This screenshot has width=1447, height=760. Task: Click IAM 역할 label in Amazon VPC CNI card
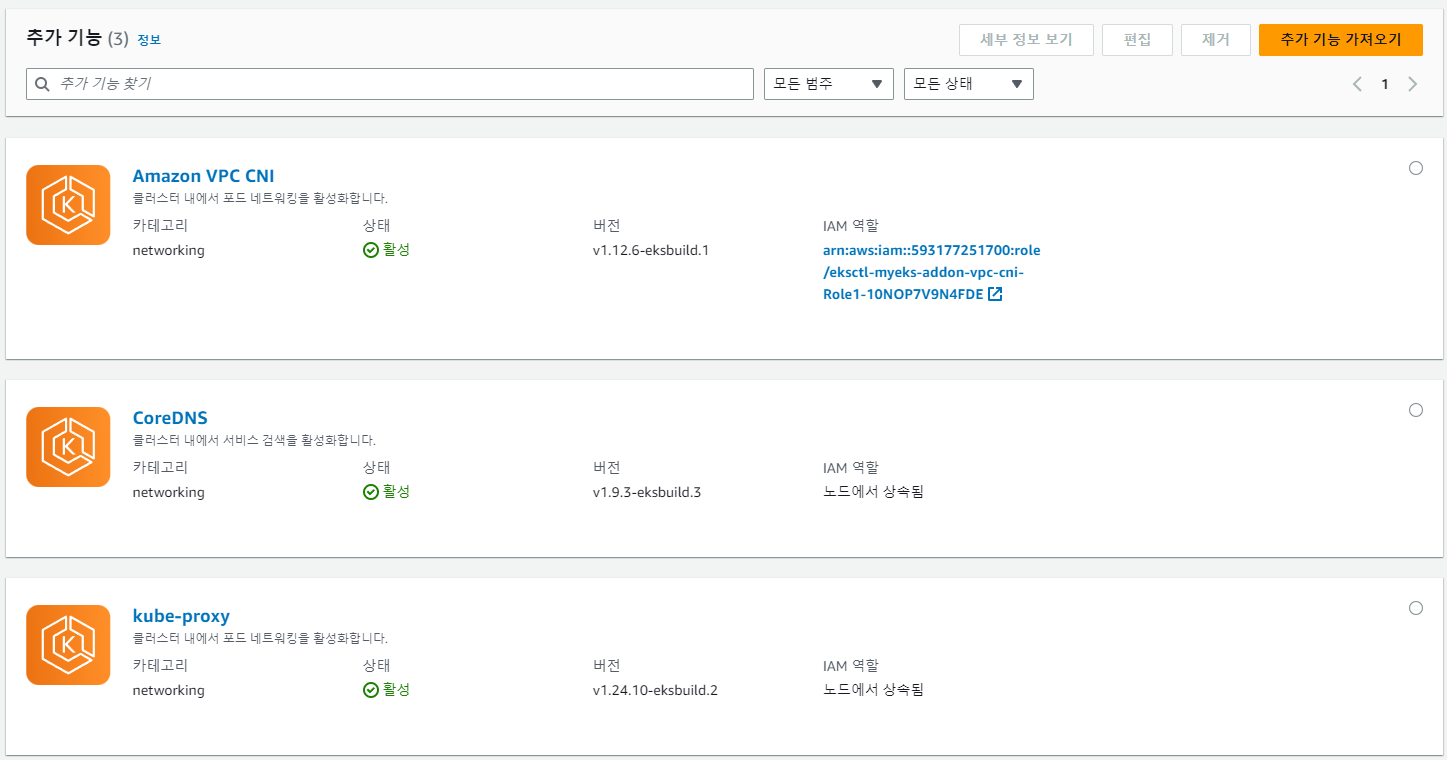point(850,226)
